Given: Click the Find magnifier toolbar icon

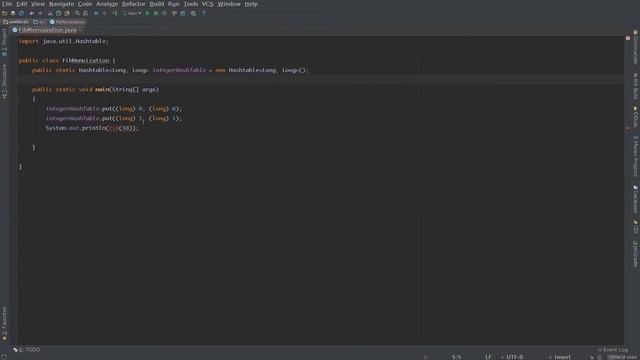Looking at the screenshot, I should point(77,13).
